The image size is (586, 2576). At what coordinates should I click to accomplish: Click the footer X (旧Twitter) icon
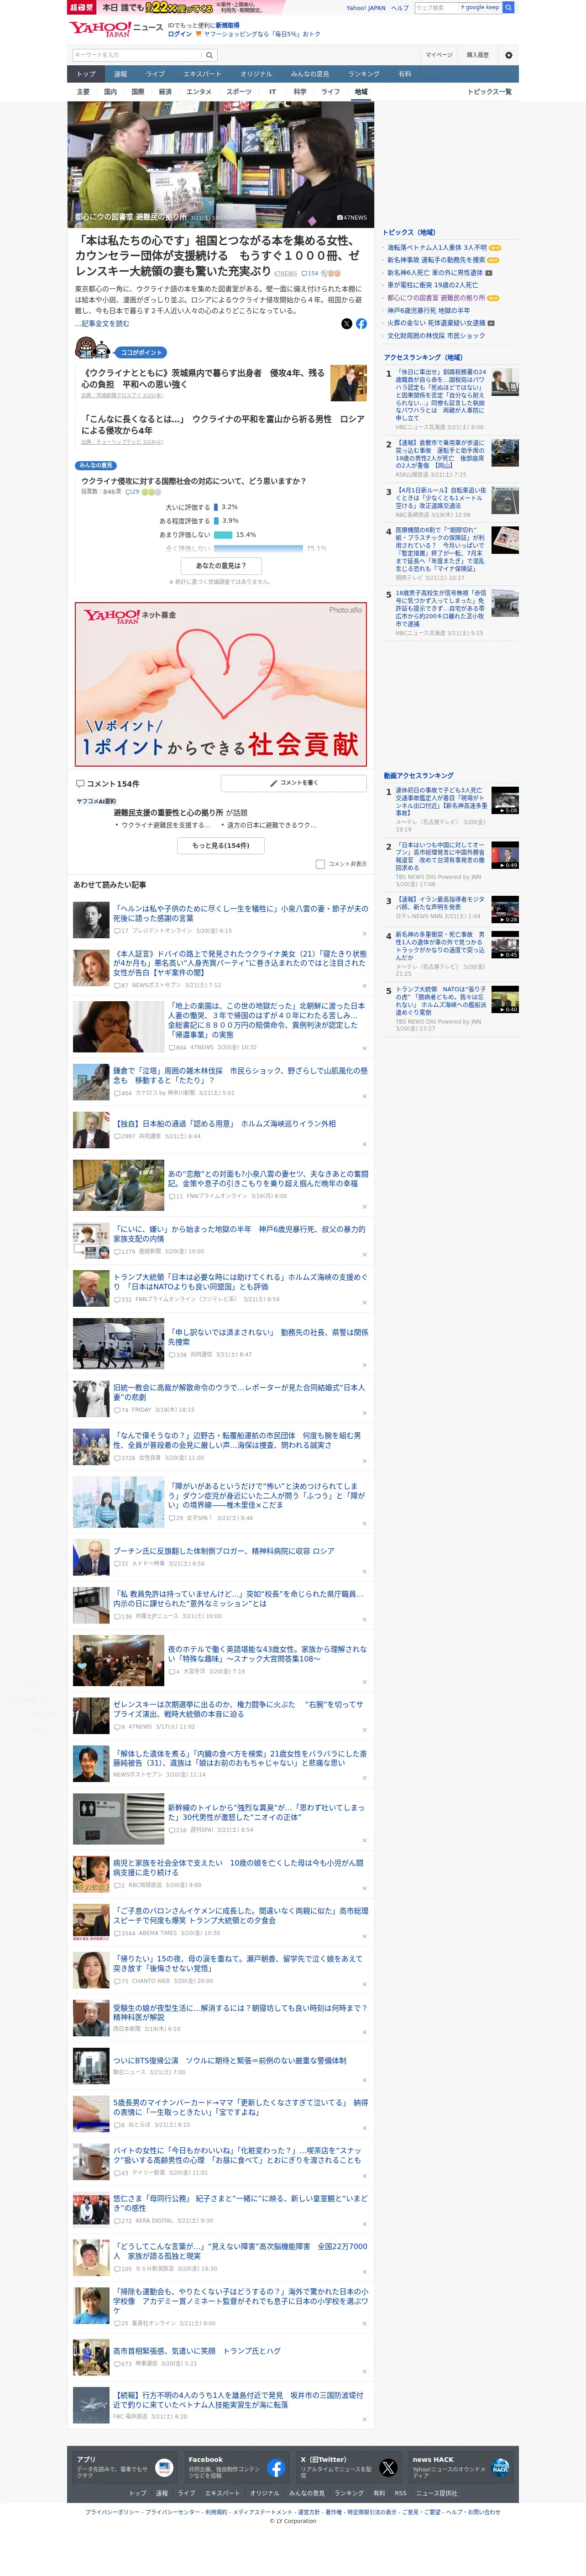tap(388, 2467)
